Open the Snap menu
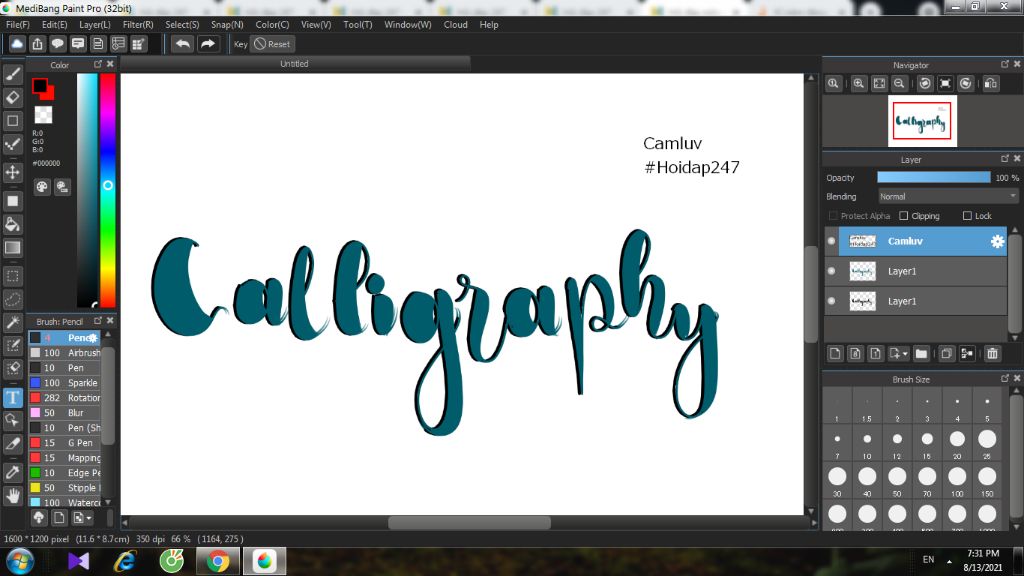This screenshot has height=576, width=1024. 227,25
